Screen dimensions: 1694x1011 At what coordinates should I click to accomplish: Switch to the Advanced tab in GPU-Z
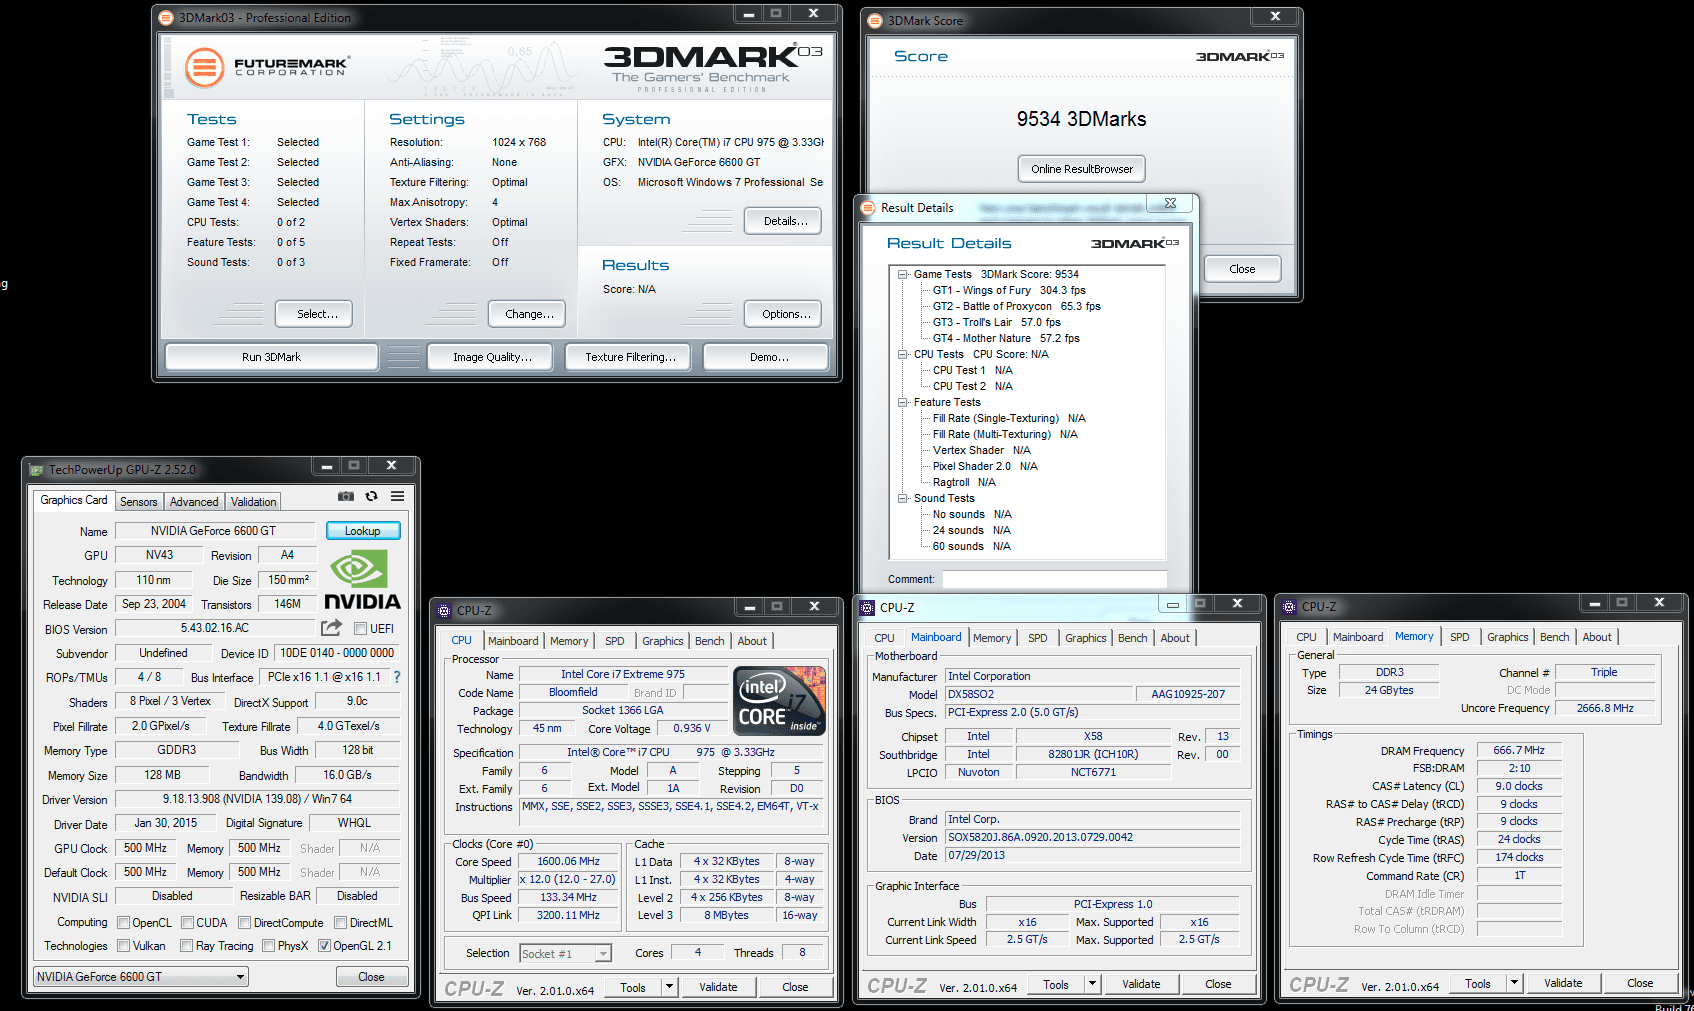pyautogui.click(x=194, y=502)
